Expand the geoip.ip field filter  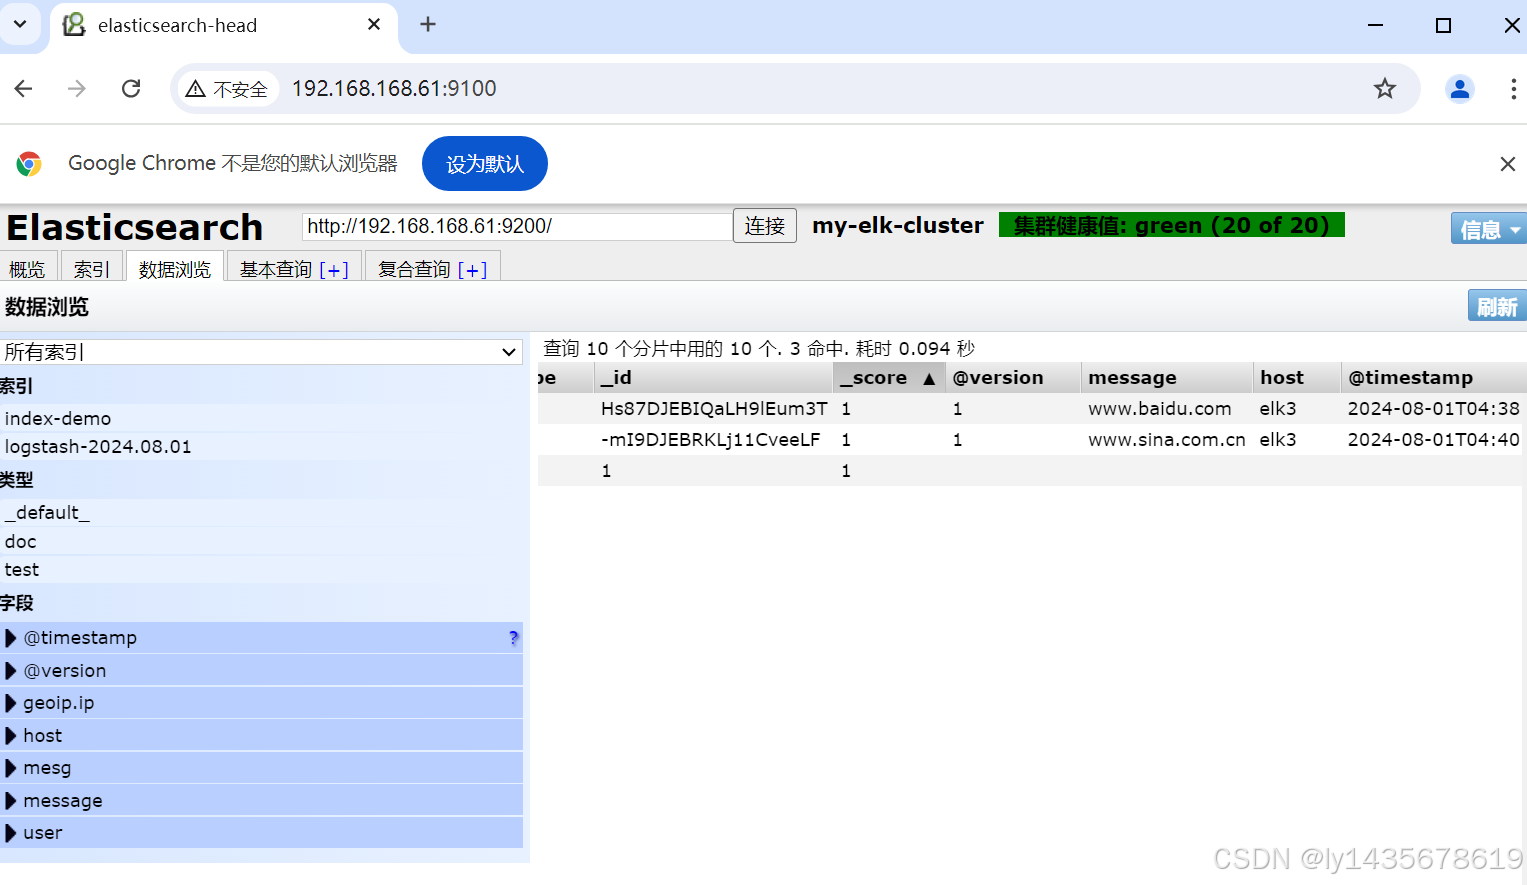point(11,703)
